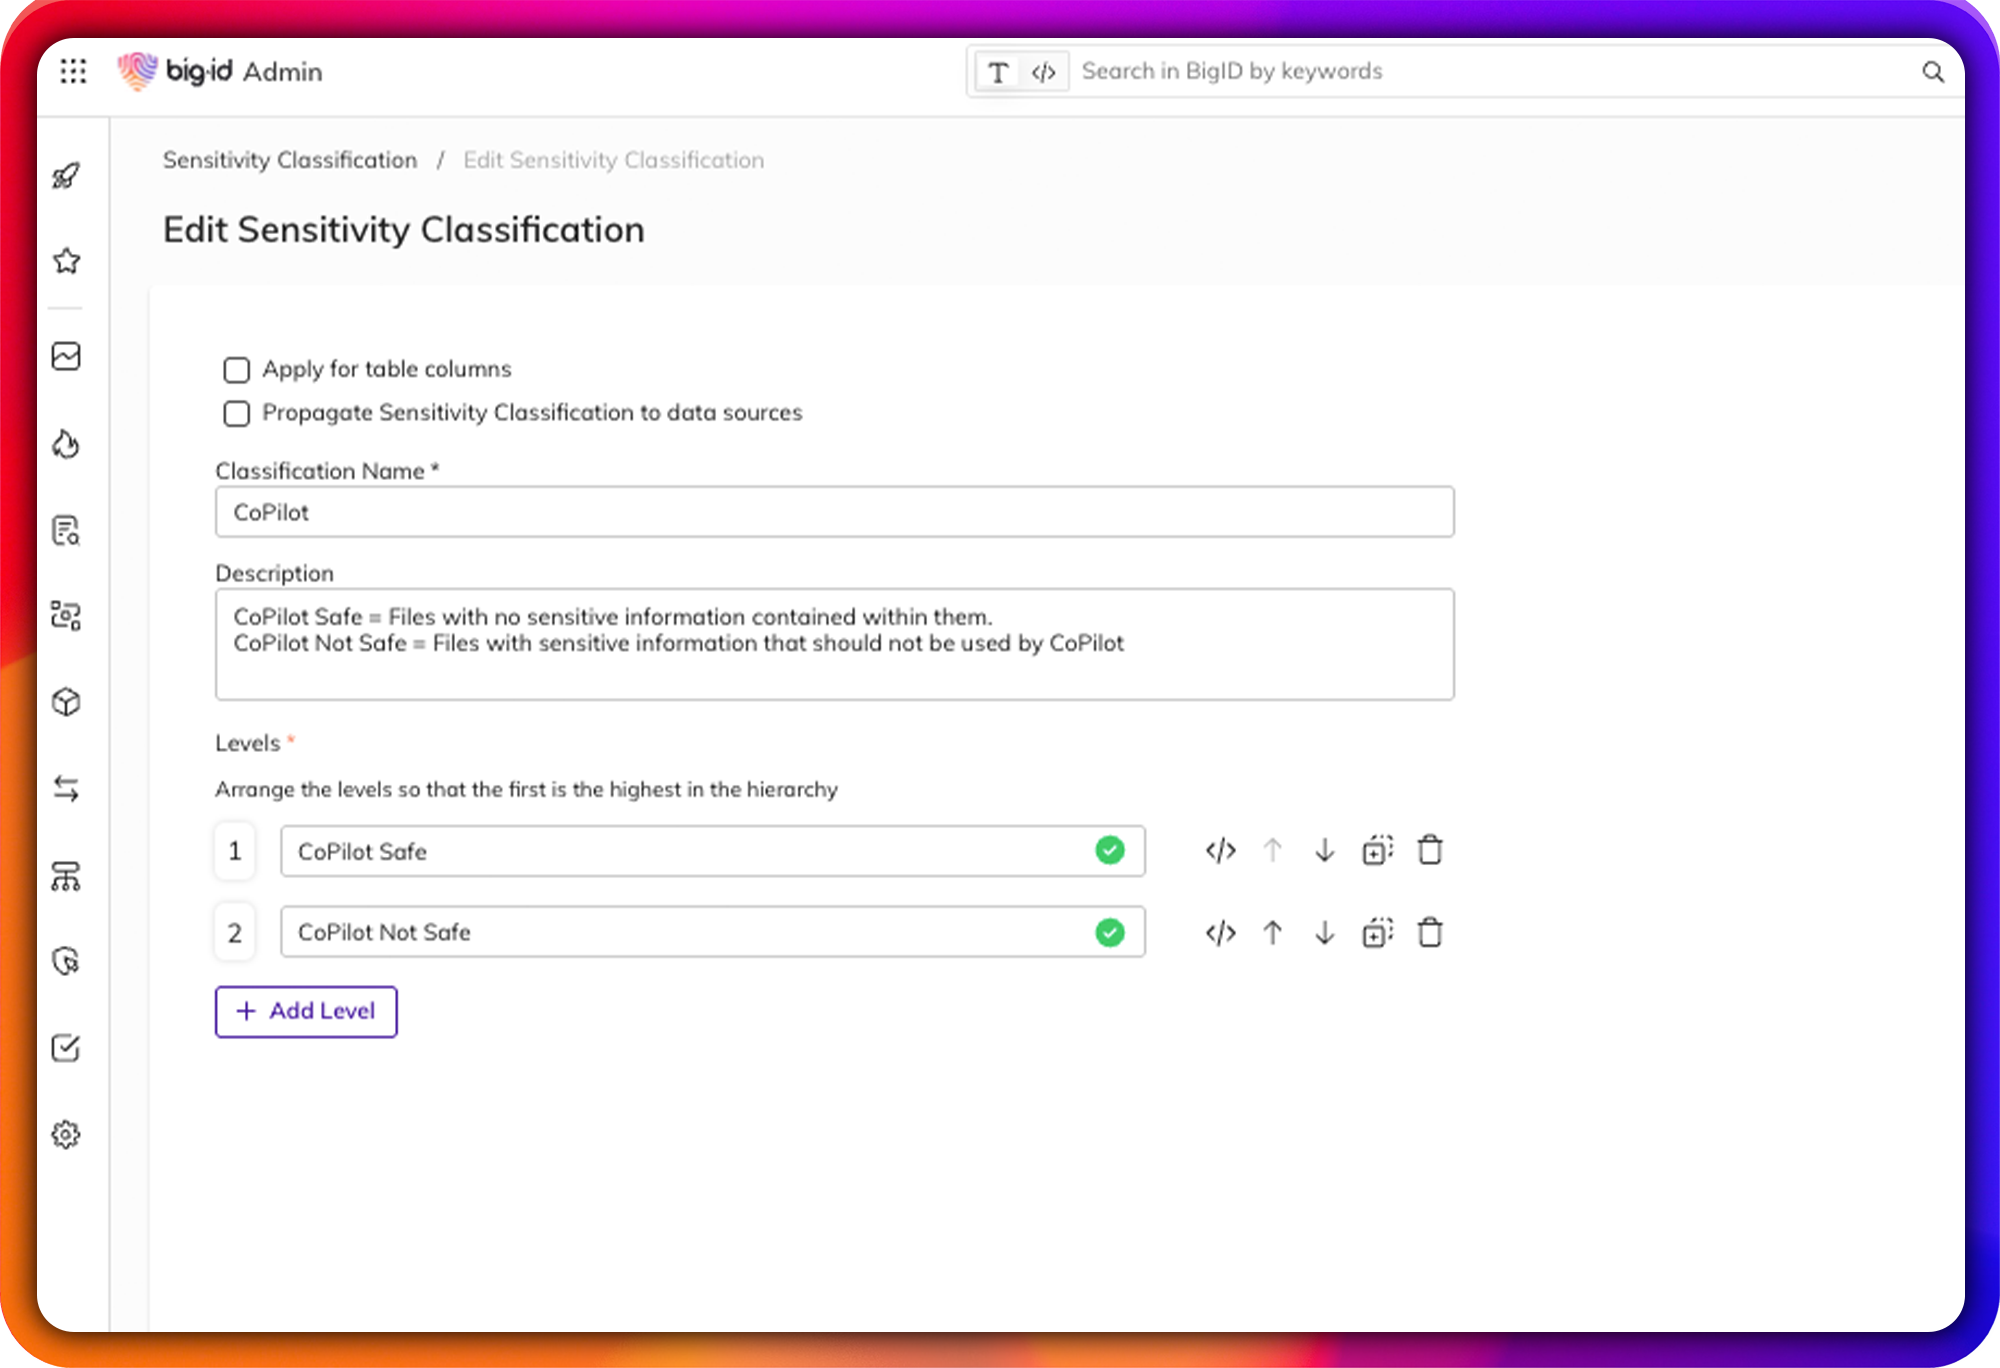Click the search magnifier icon
The height and width of the screenshot is (1368, 2000).
pos(1932,72)
